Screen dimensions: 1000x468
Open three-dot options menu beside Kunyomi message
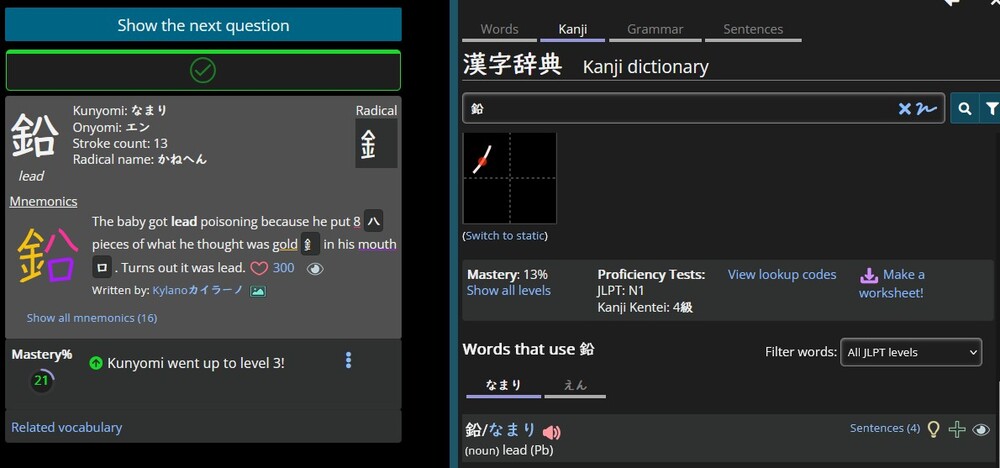[348, 360]
